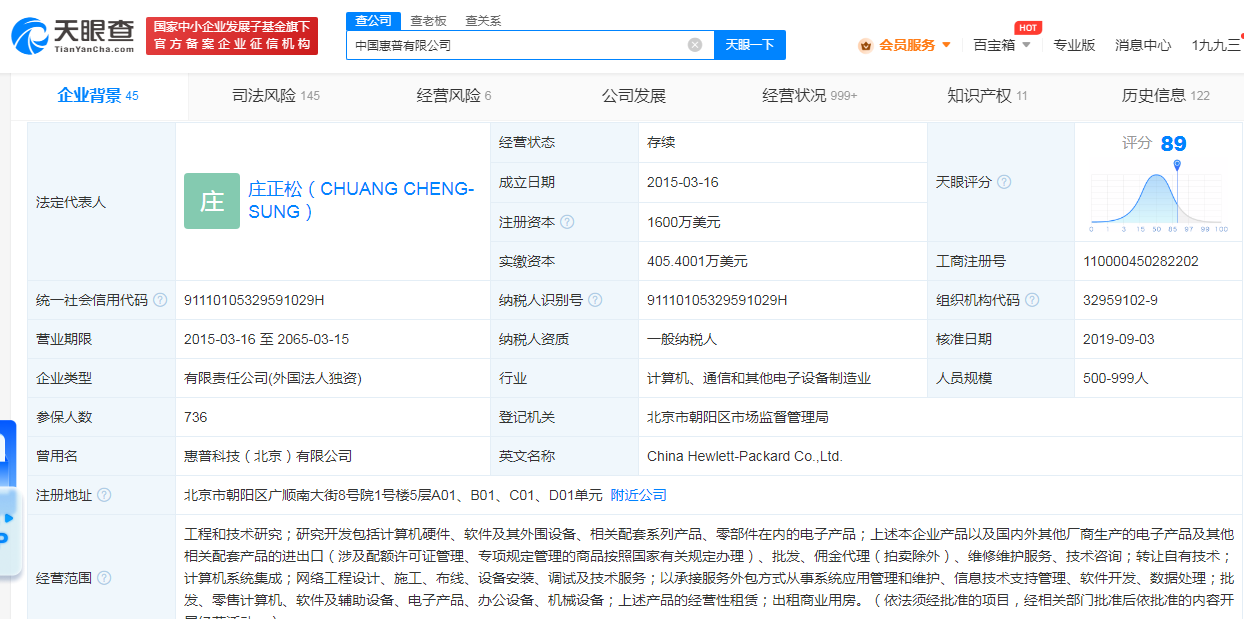The image size is (1244, 619).
Task: Click the 天眼一下 search button
Action: tap(750, 45)
